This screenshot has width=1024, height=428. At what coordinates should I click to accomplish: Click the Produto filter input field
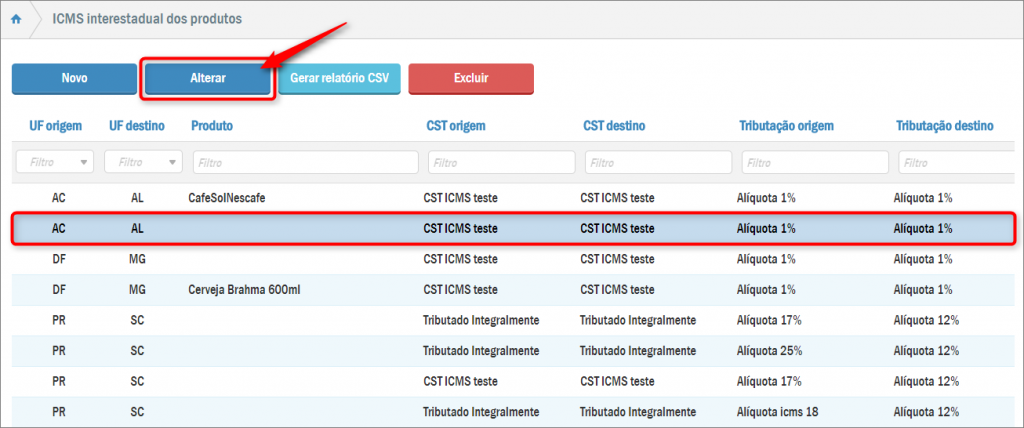tap(305, 161)
